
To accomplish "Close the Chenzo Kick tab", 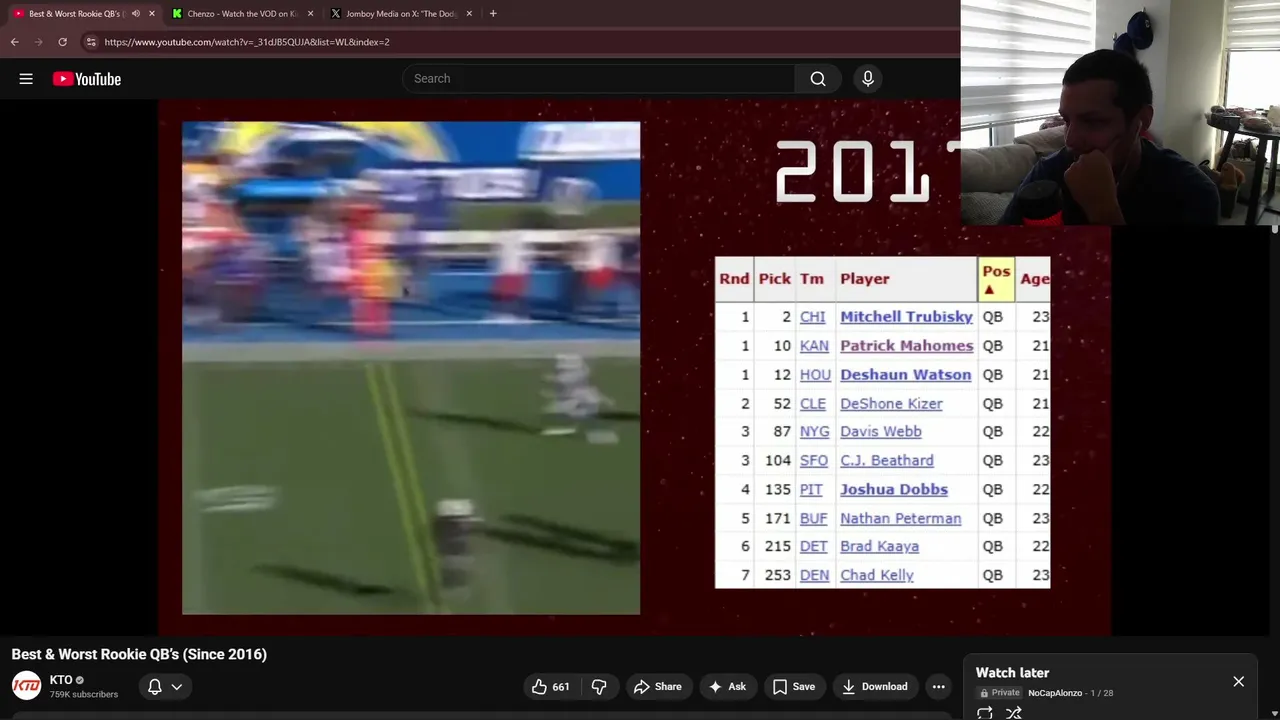I will [x=310, y=14].
